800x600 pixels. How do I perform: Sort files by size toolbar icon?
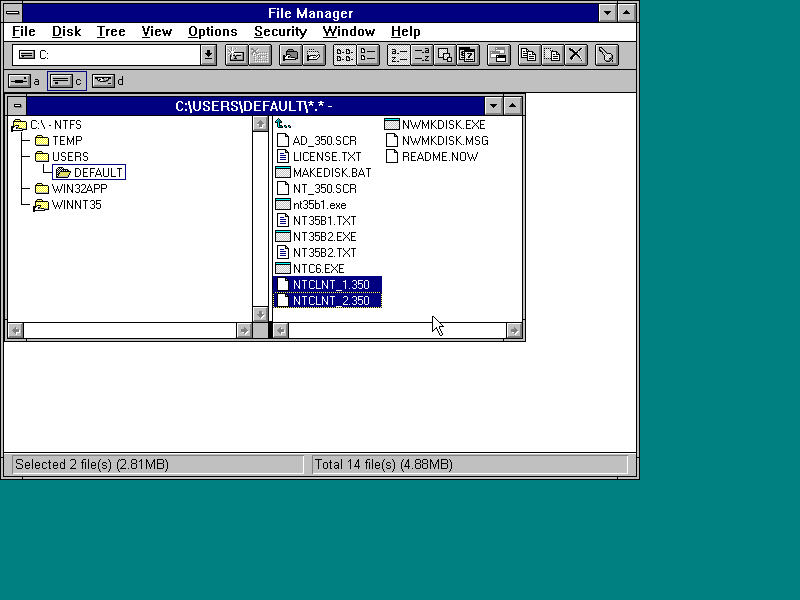(x=445, y=55)
